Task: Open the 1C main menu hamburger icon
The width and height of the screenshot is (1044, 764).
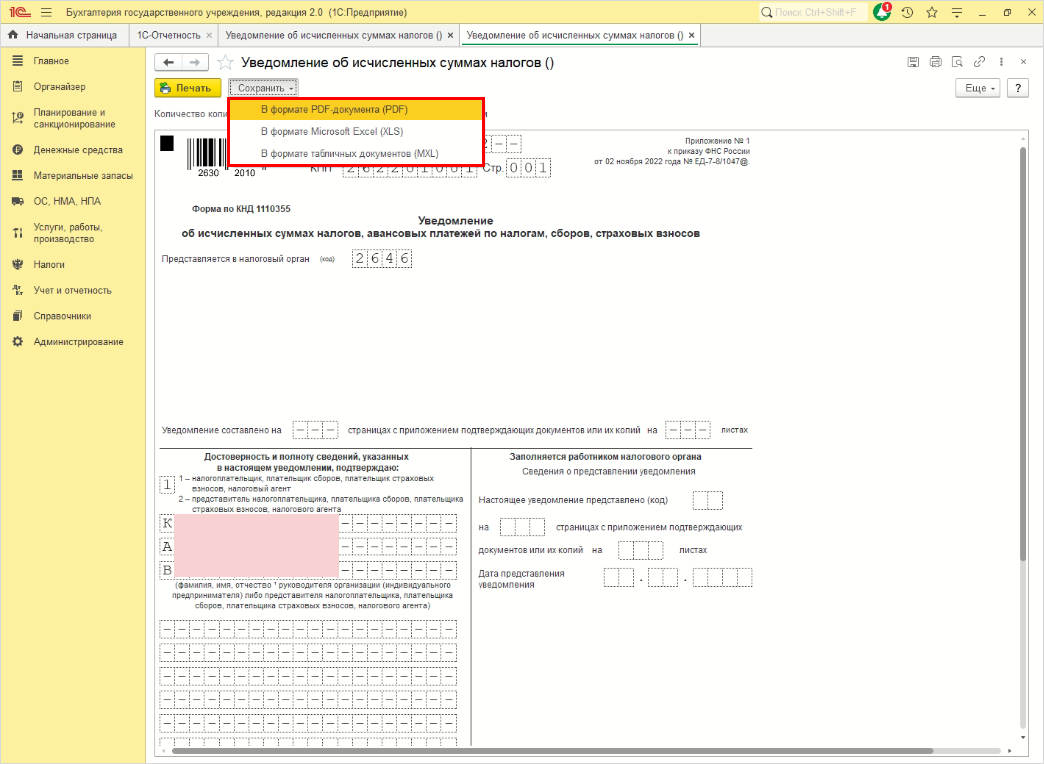Action: (x=46, y=12)
